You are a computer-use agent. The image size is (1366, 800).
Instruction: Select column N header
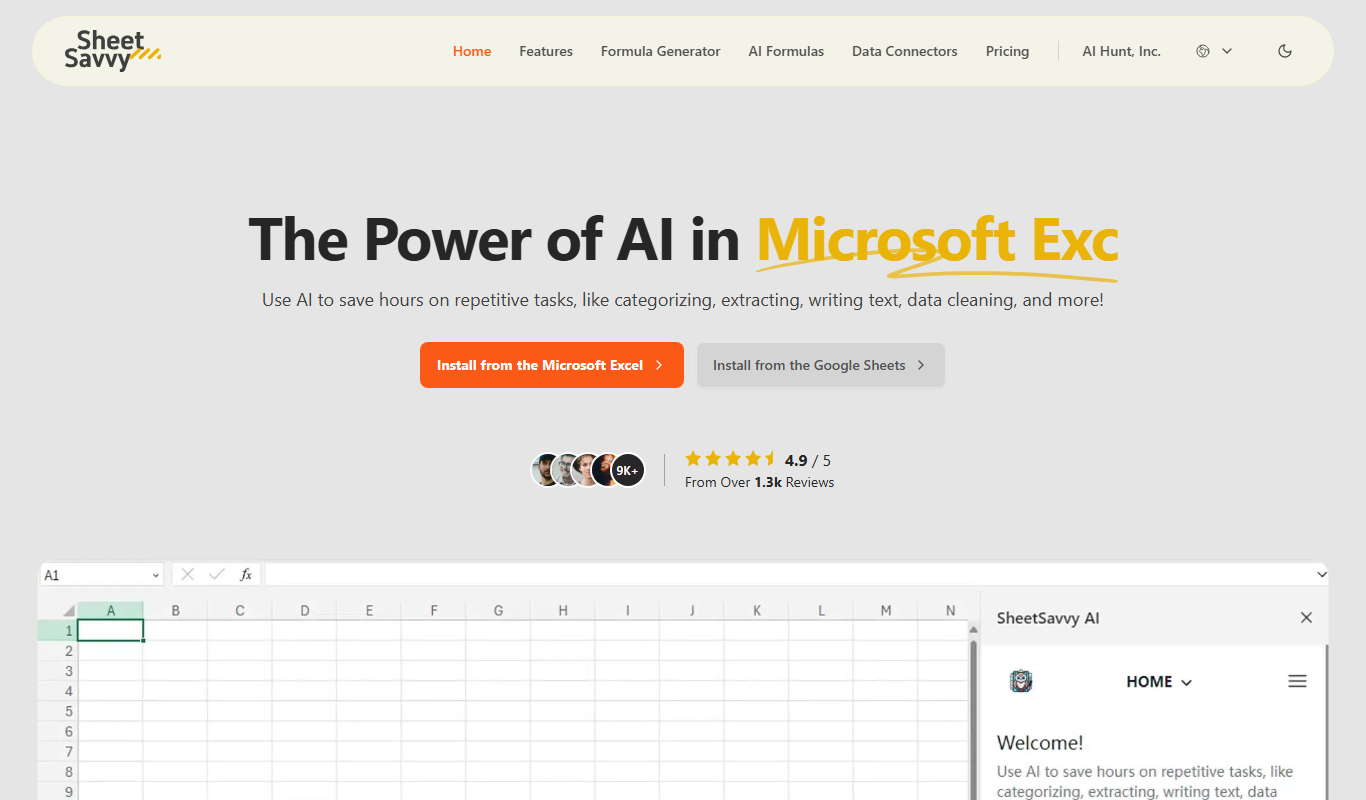click(x=950, y=610)
